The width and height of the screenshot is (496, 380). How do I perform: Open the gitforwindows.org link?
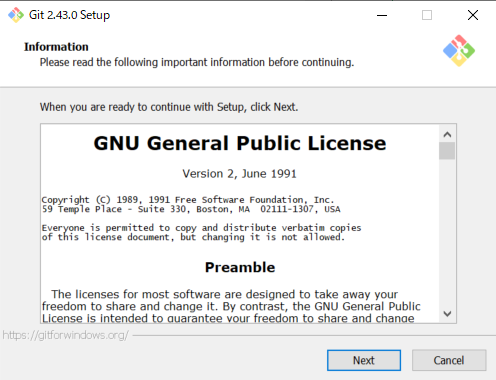[x=66, y=335]
